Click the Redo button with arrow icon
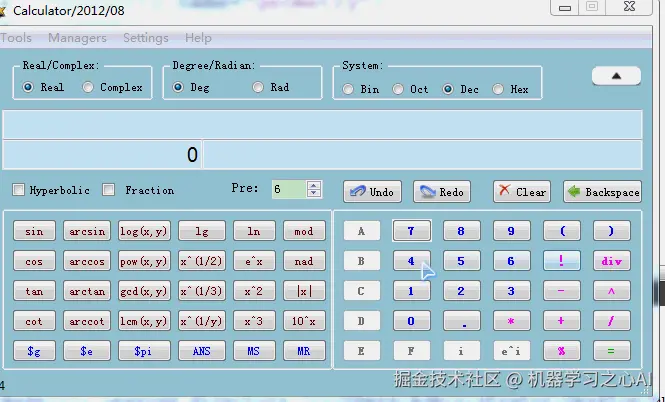Screen dimensions: 665x402 441,192
